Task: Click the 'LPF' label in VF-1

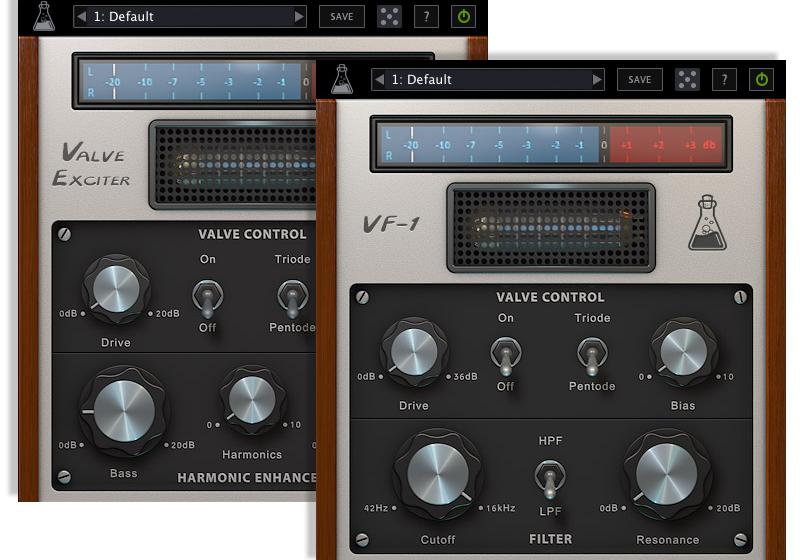Action: 550,512
